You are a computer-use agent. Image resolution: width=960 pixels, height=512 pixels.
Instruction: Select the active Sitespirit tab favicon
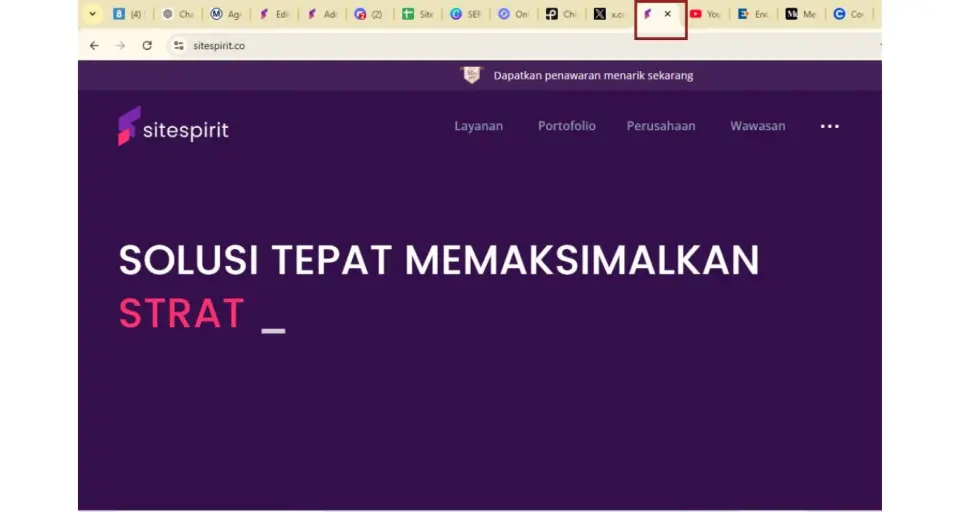(x=648, y=14)
